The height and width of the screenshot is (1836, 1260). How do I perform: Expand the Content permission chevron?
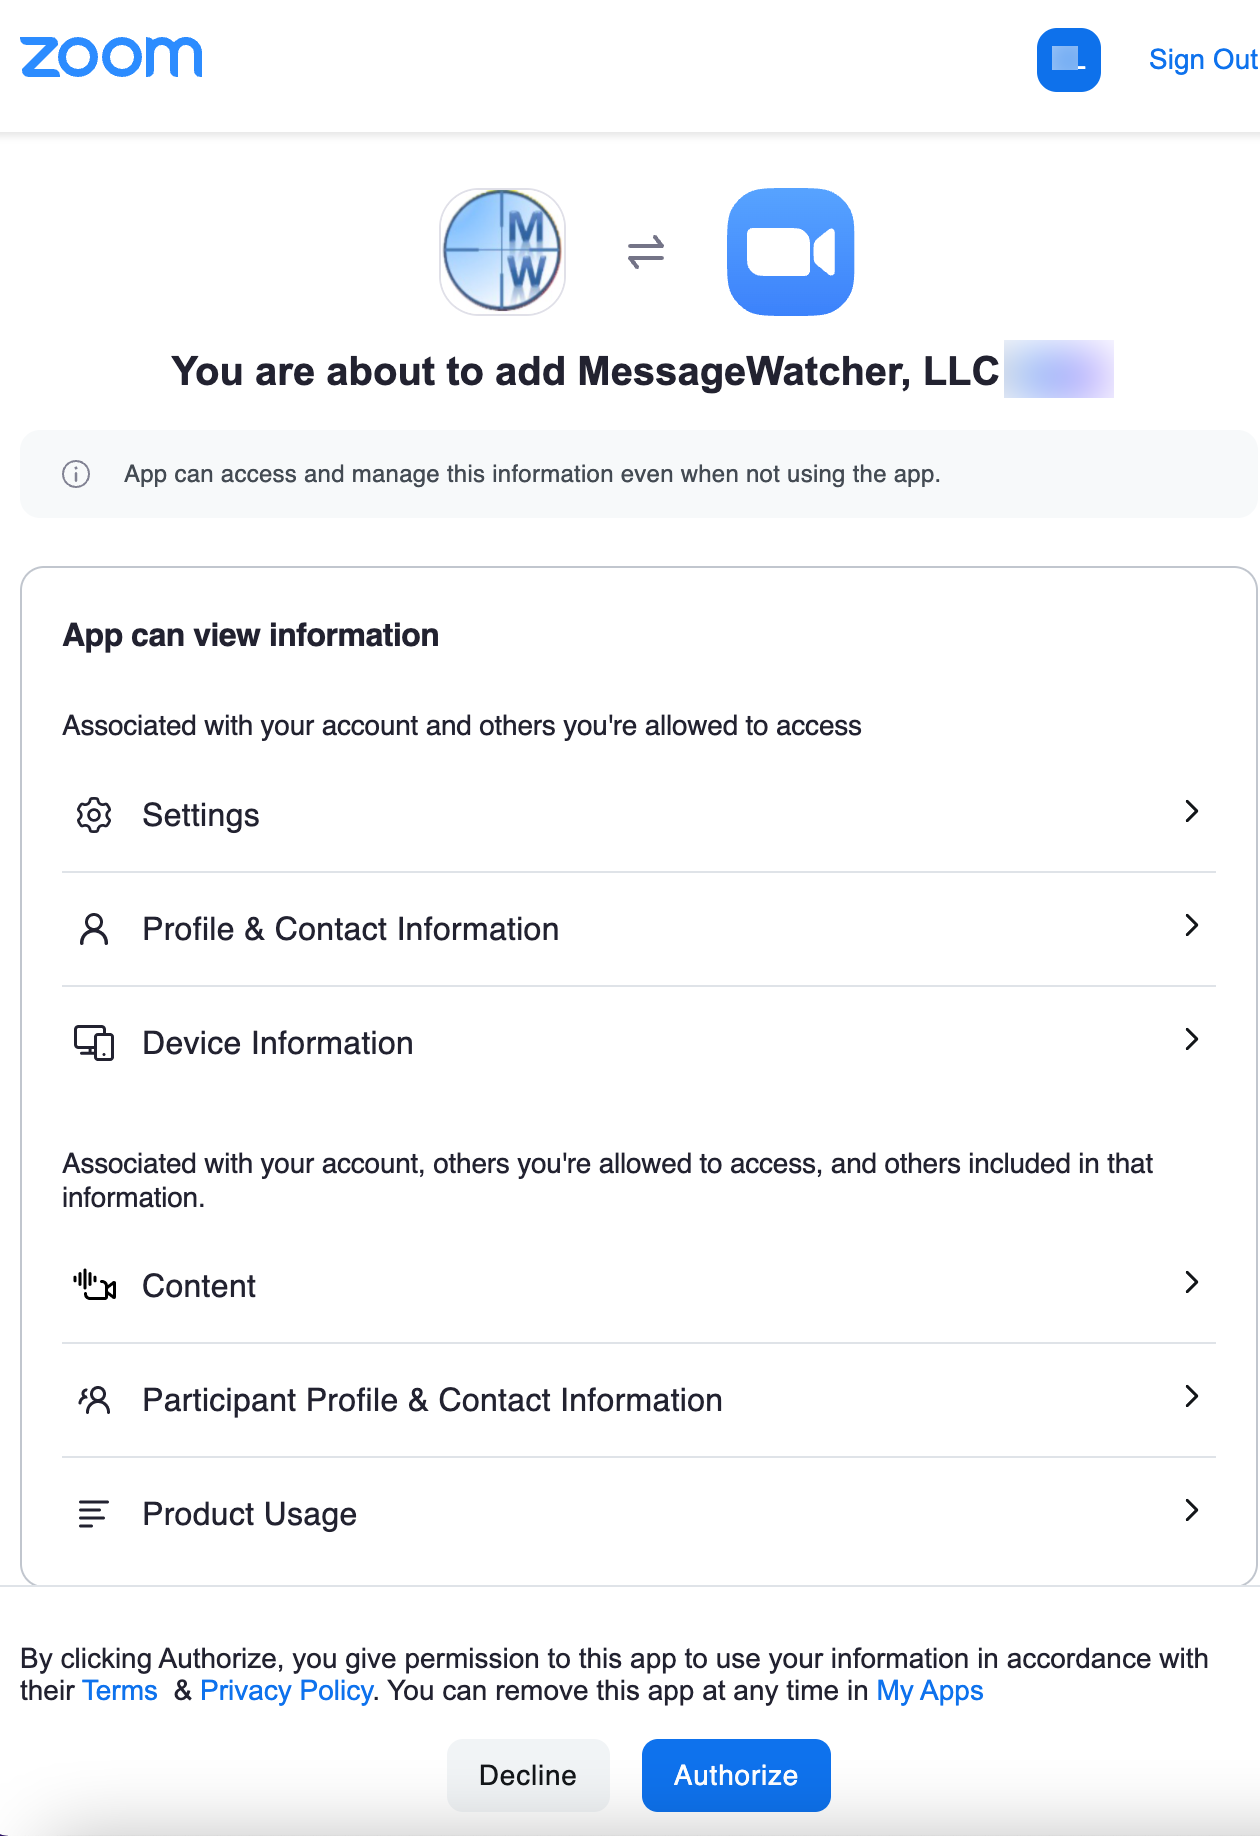click(x=1191, y=1282)
